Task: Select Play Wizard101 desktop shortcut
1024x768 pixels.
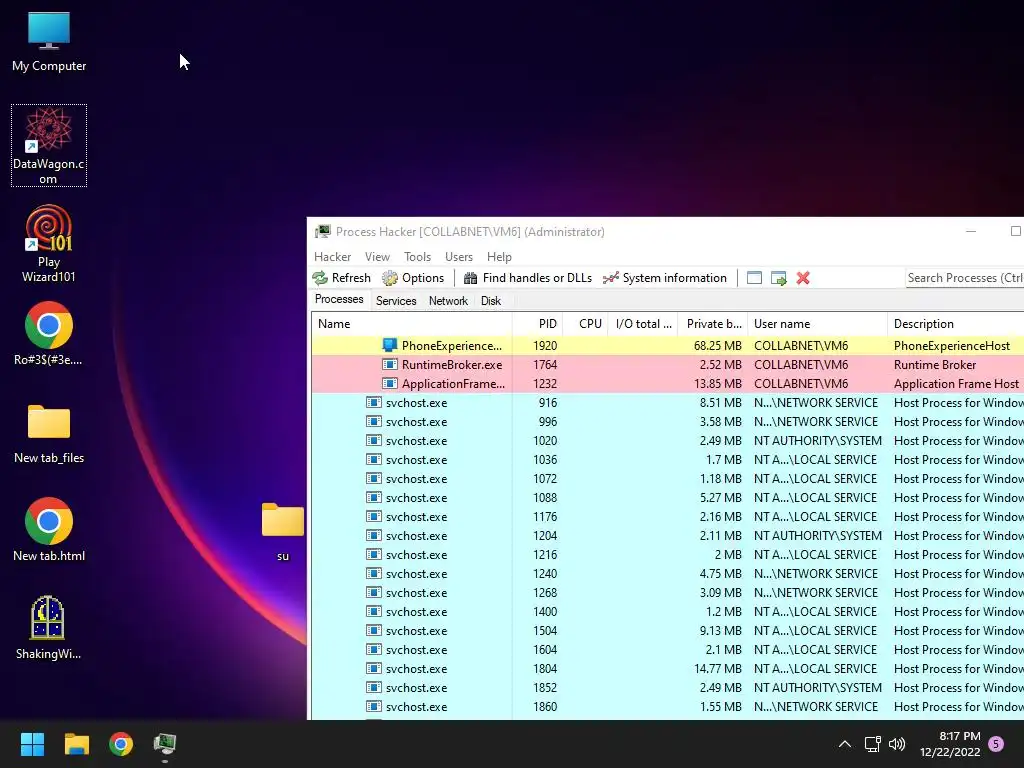Action: pyautogui.click(x=49, y=244)
